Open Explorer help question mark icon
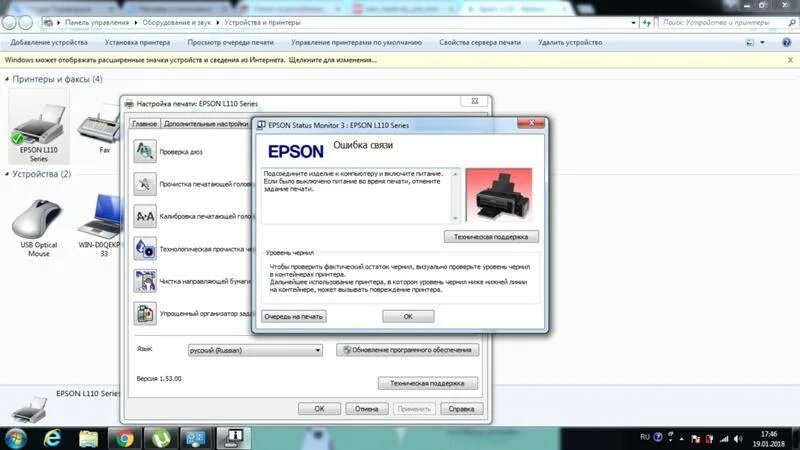The height and width of the screenshot is (450, 800). 787,42
